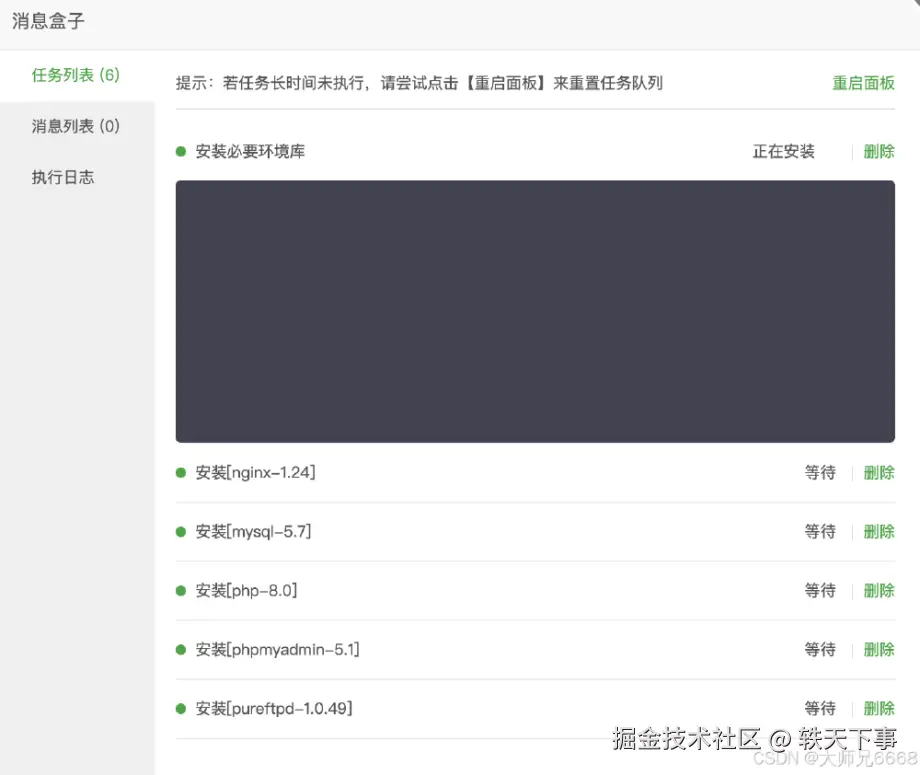Viewport: 920px width, 775px height.
Task: Open the 任务列表 (6) tab
Action: pyautogui.click(x=76, y=75)
